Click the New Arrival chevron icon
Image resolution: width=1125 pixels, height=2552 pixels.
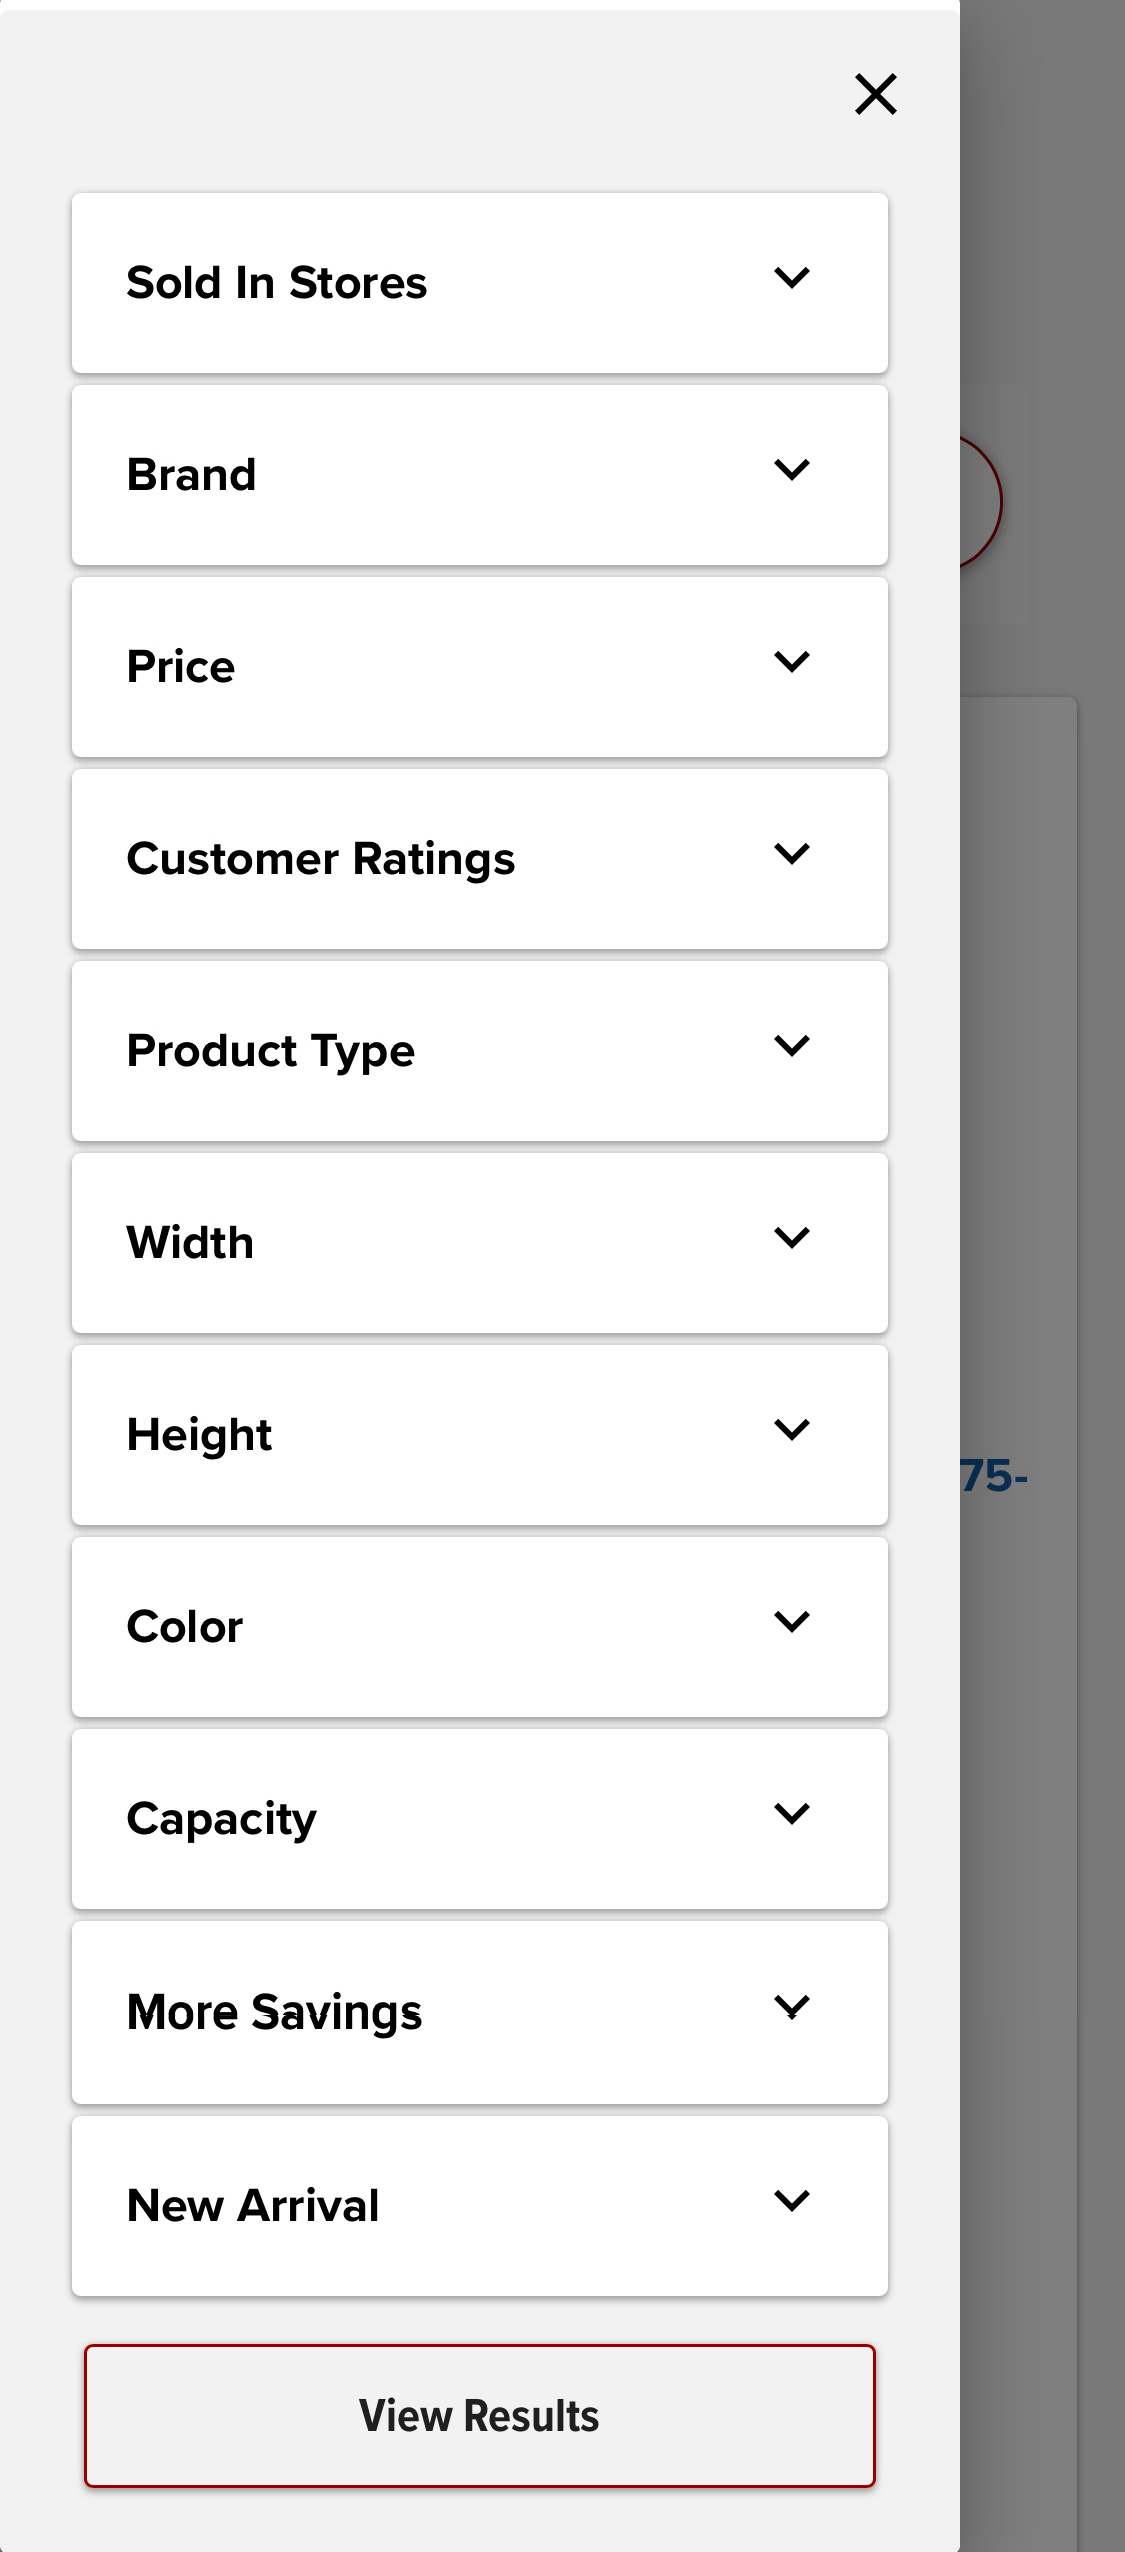[x=792, y=2199]
